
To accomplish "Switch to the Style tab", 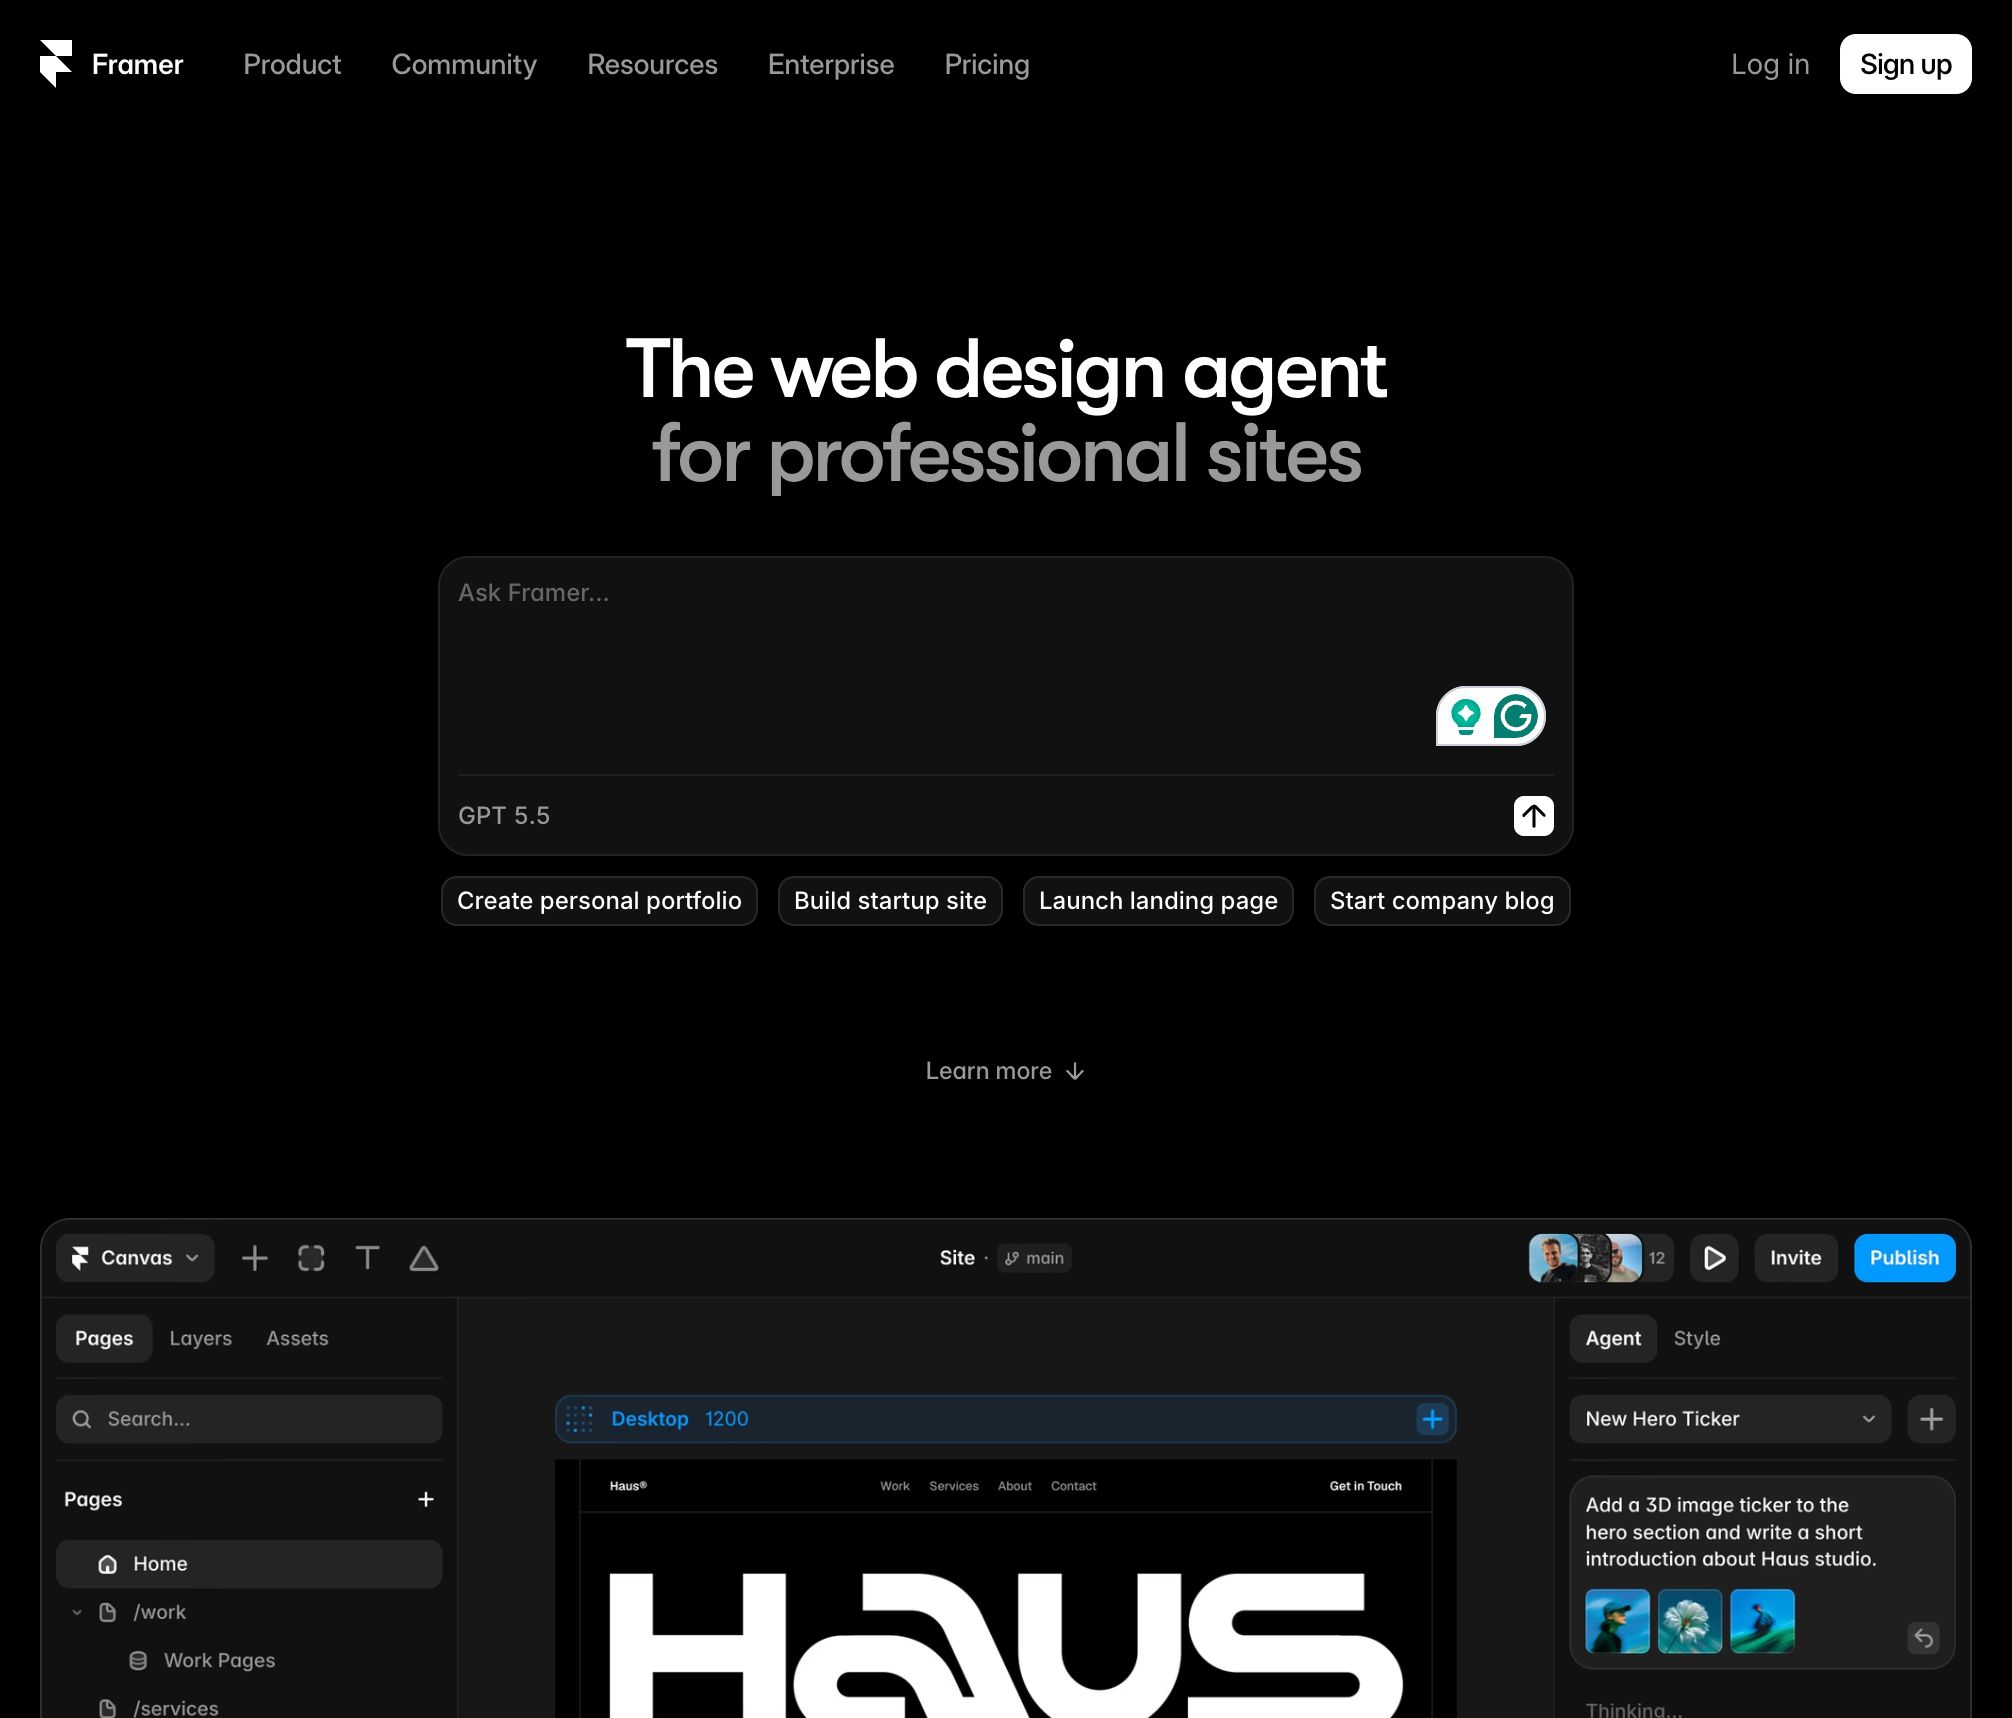I will pos(1697,1338).
